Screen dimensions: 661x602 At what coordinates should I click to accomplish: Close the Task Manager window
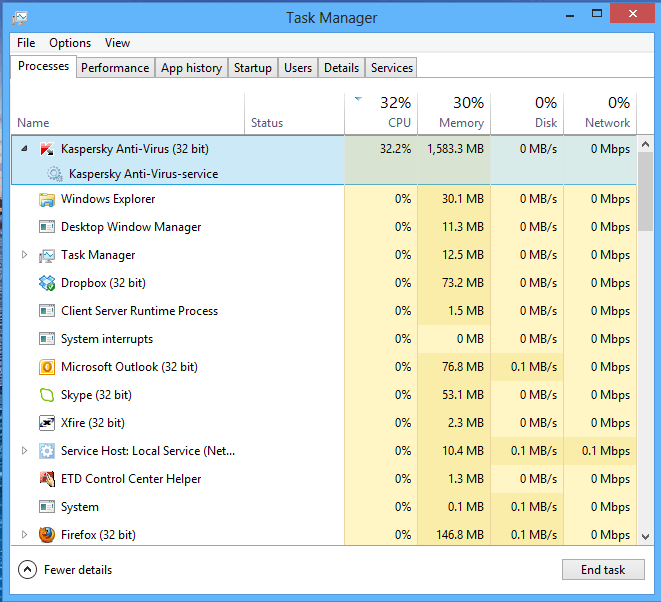click(x=632, y=14)
